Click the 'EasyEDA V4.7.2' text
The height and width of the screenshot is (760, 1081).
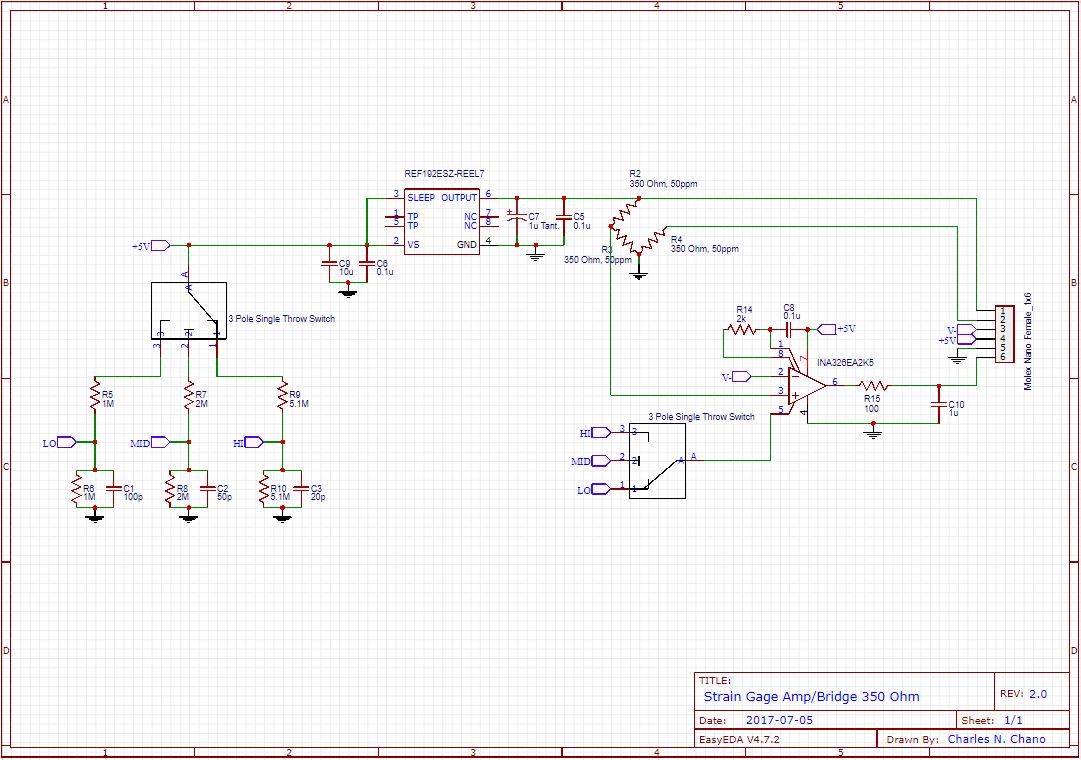point(740,739)
